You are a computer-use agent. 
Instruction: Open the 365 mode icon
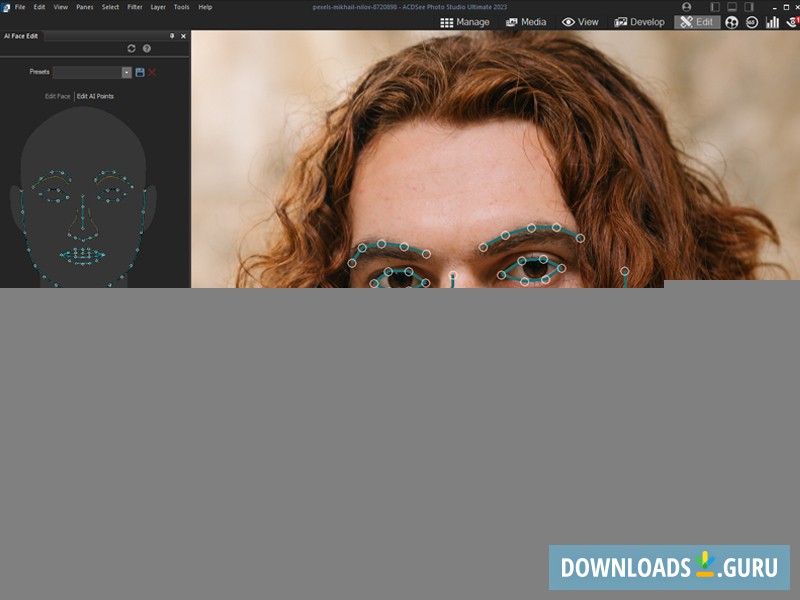click(752, 22)
